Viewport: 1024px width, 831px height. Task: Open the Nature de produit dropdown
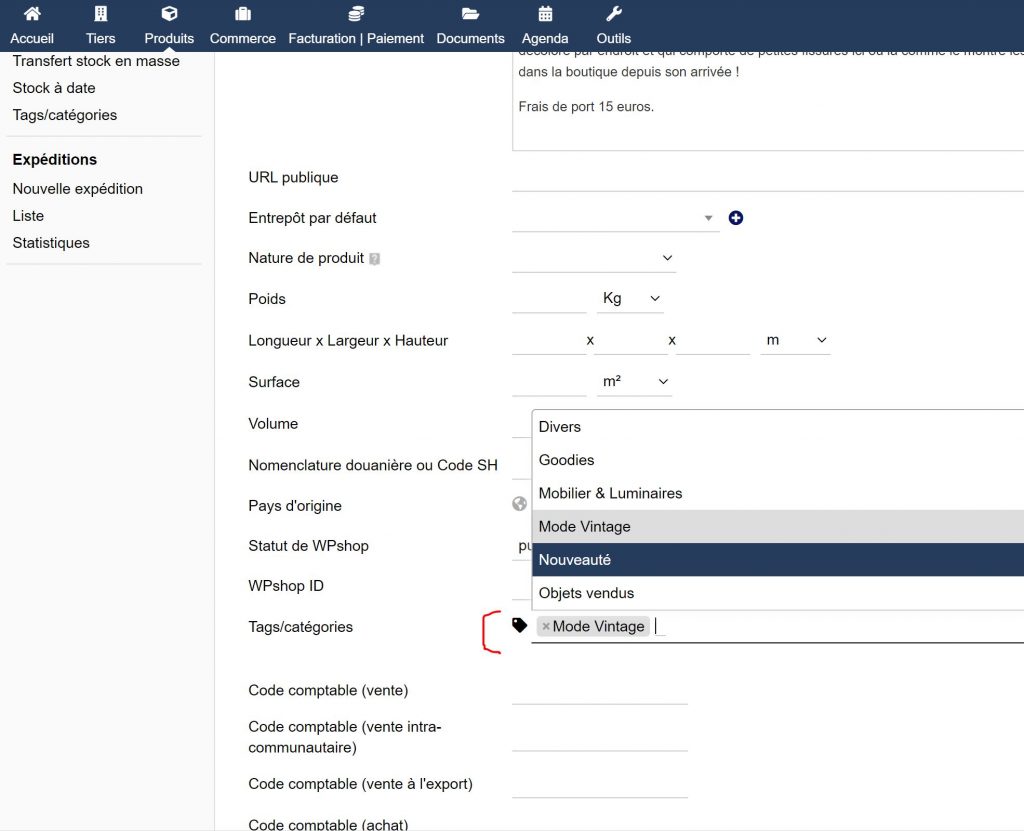pos(667,258)
